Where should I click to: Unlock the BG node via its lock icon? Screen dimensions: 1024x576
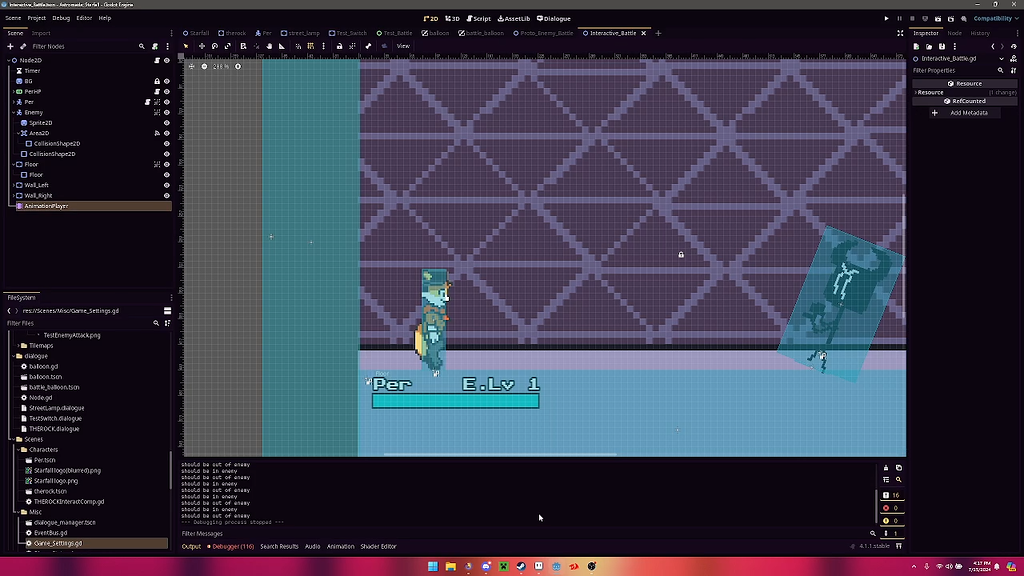pos(157,81)
